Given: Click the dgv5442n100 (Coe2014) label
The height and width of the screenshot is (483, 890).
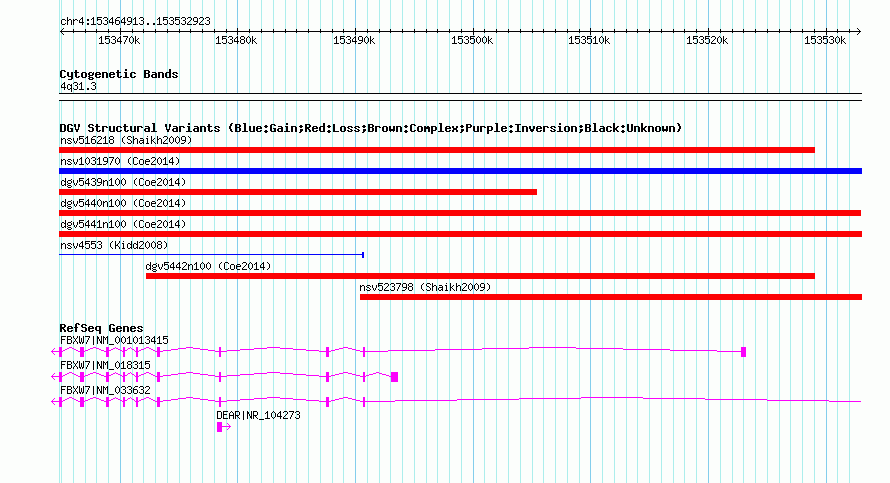Looking at the screenshot, I should point(208,266).
